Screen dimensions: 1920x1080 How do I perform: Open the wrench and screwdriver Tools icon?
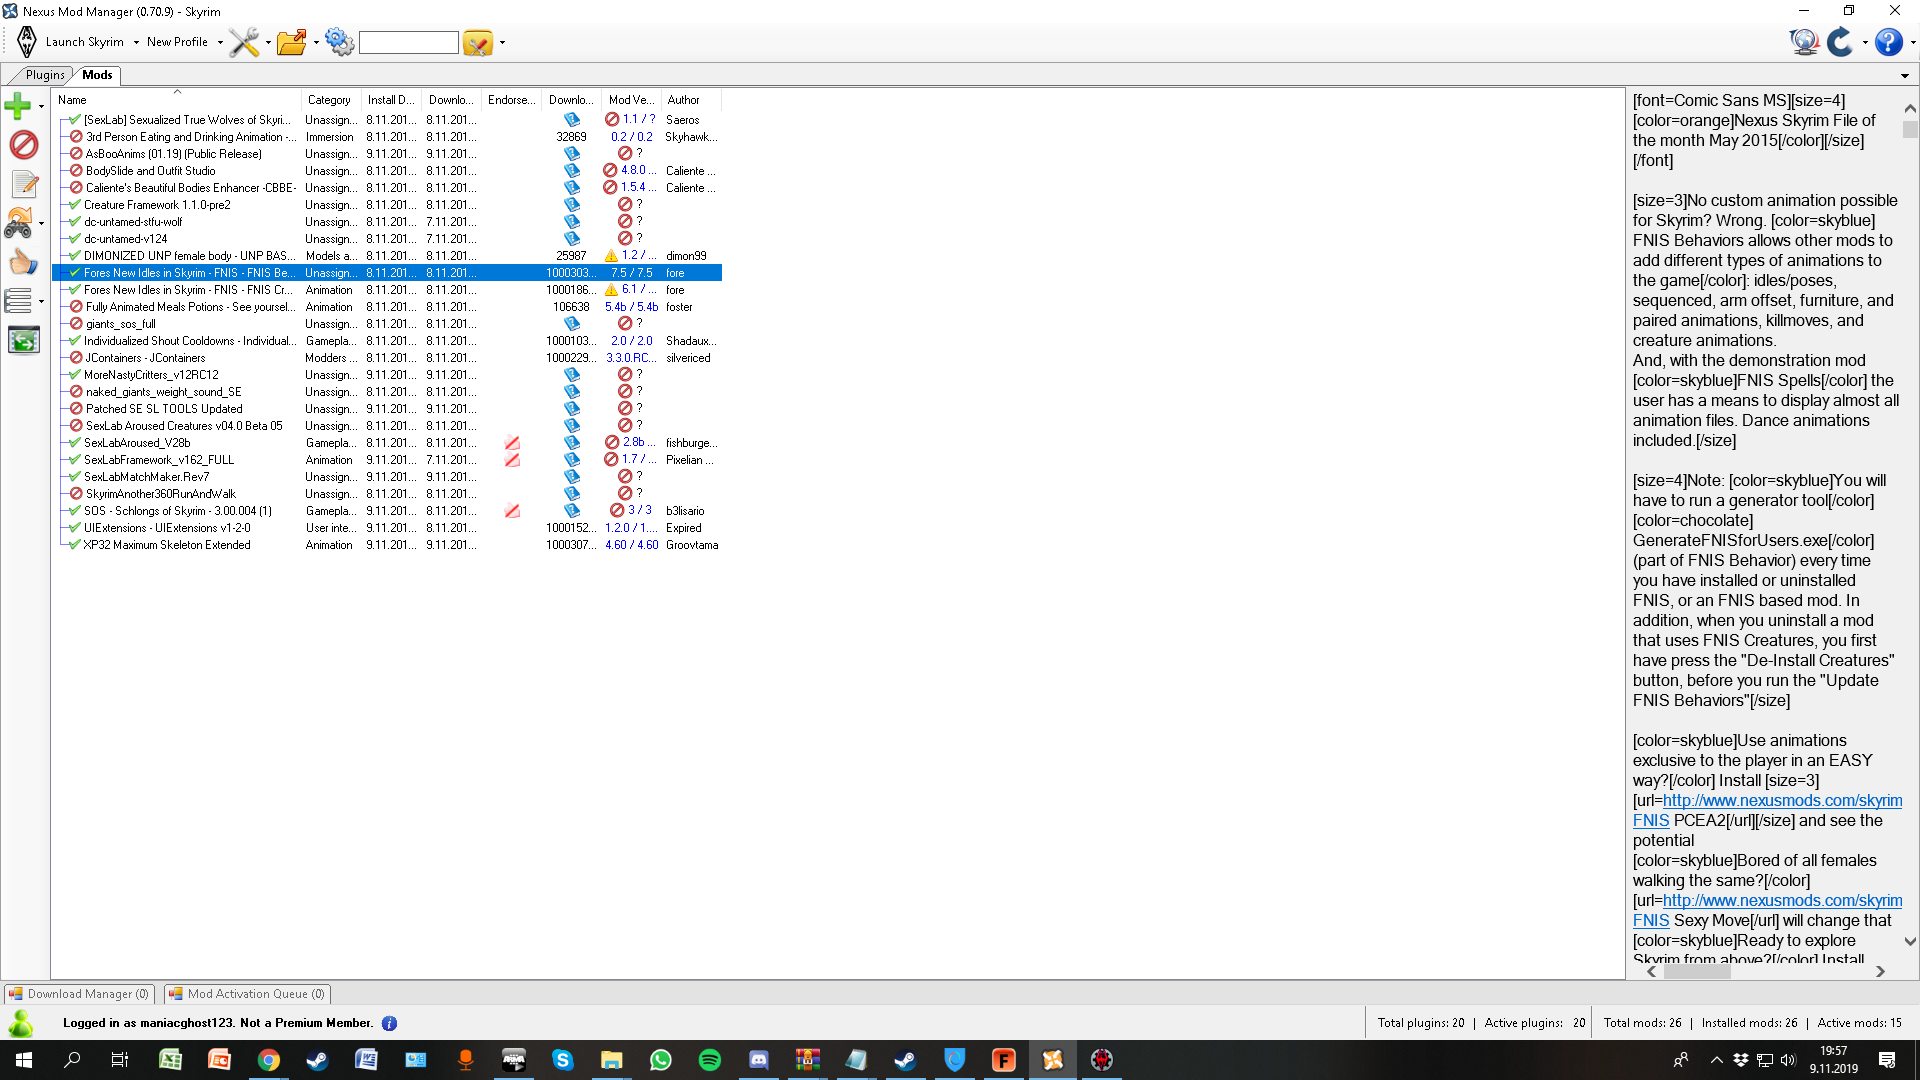pyautogui.click(x=244, y=42)
